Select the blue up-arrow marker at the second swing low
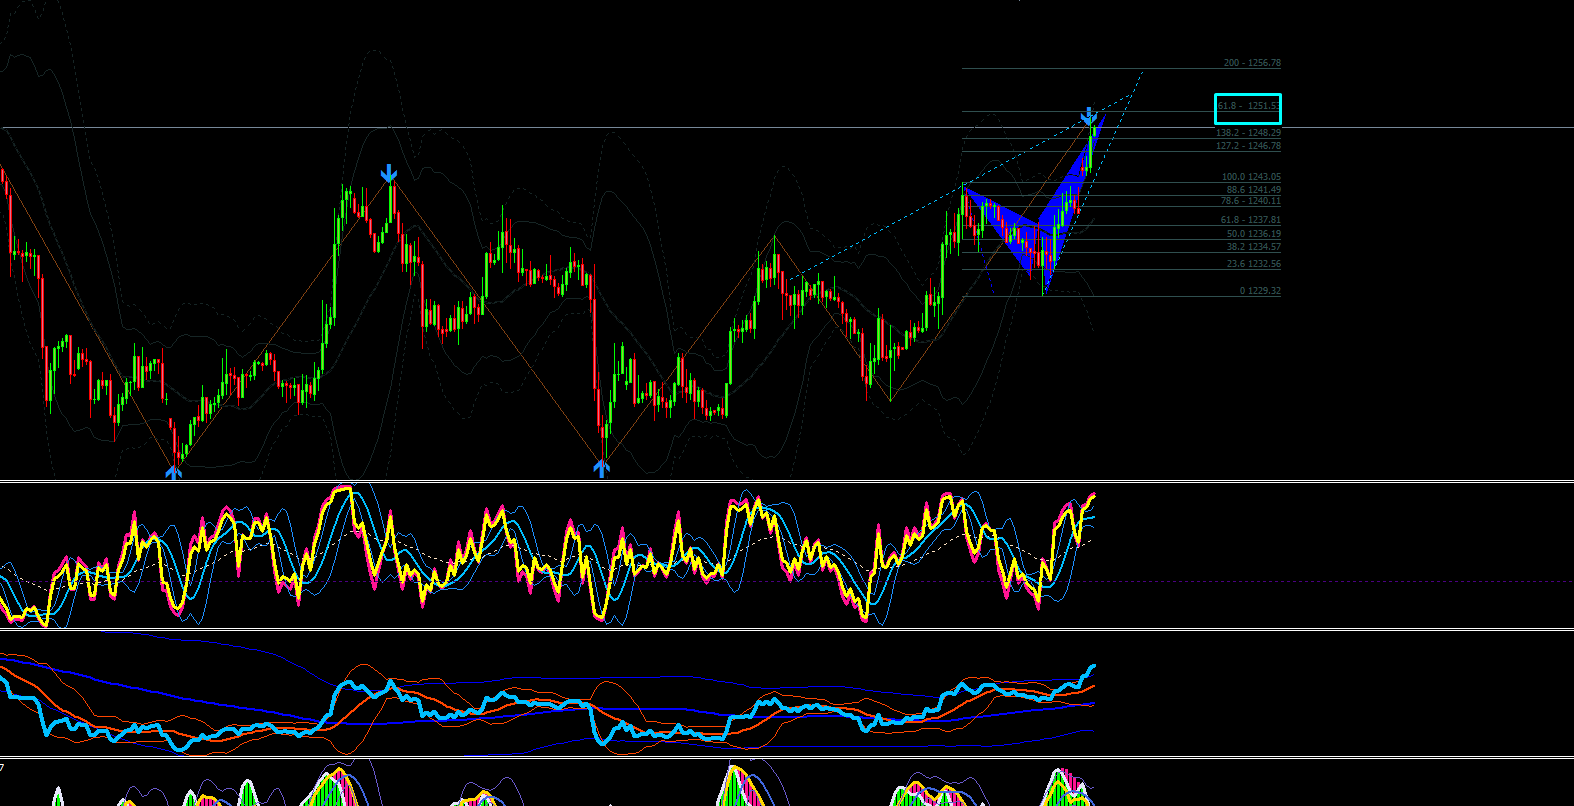 601,467
